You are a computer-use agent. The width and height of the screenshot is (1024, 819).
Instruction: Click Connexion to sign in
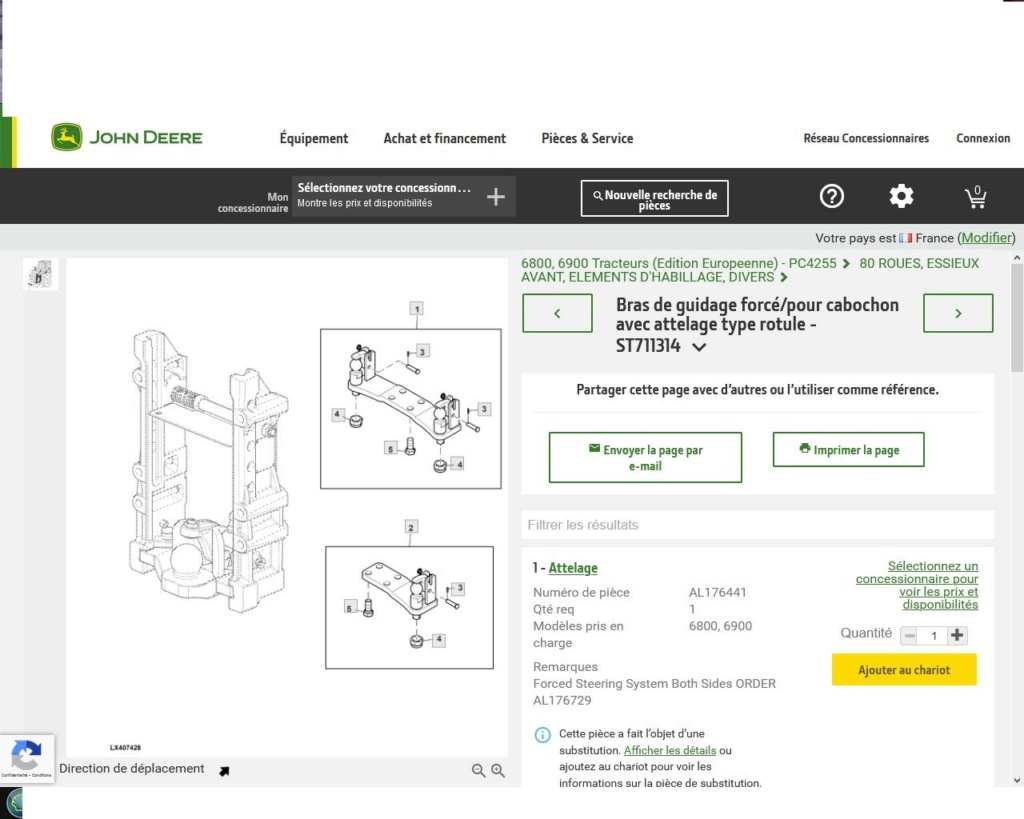(983, 138)
